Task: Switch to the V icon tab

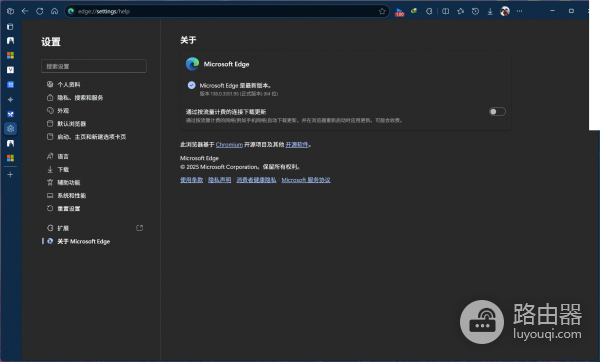Action: 10,70
